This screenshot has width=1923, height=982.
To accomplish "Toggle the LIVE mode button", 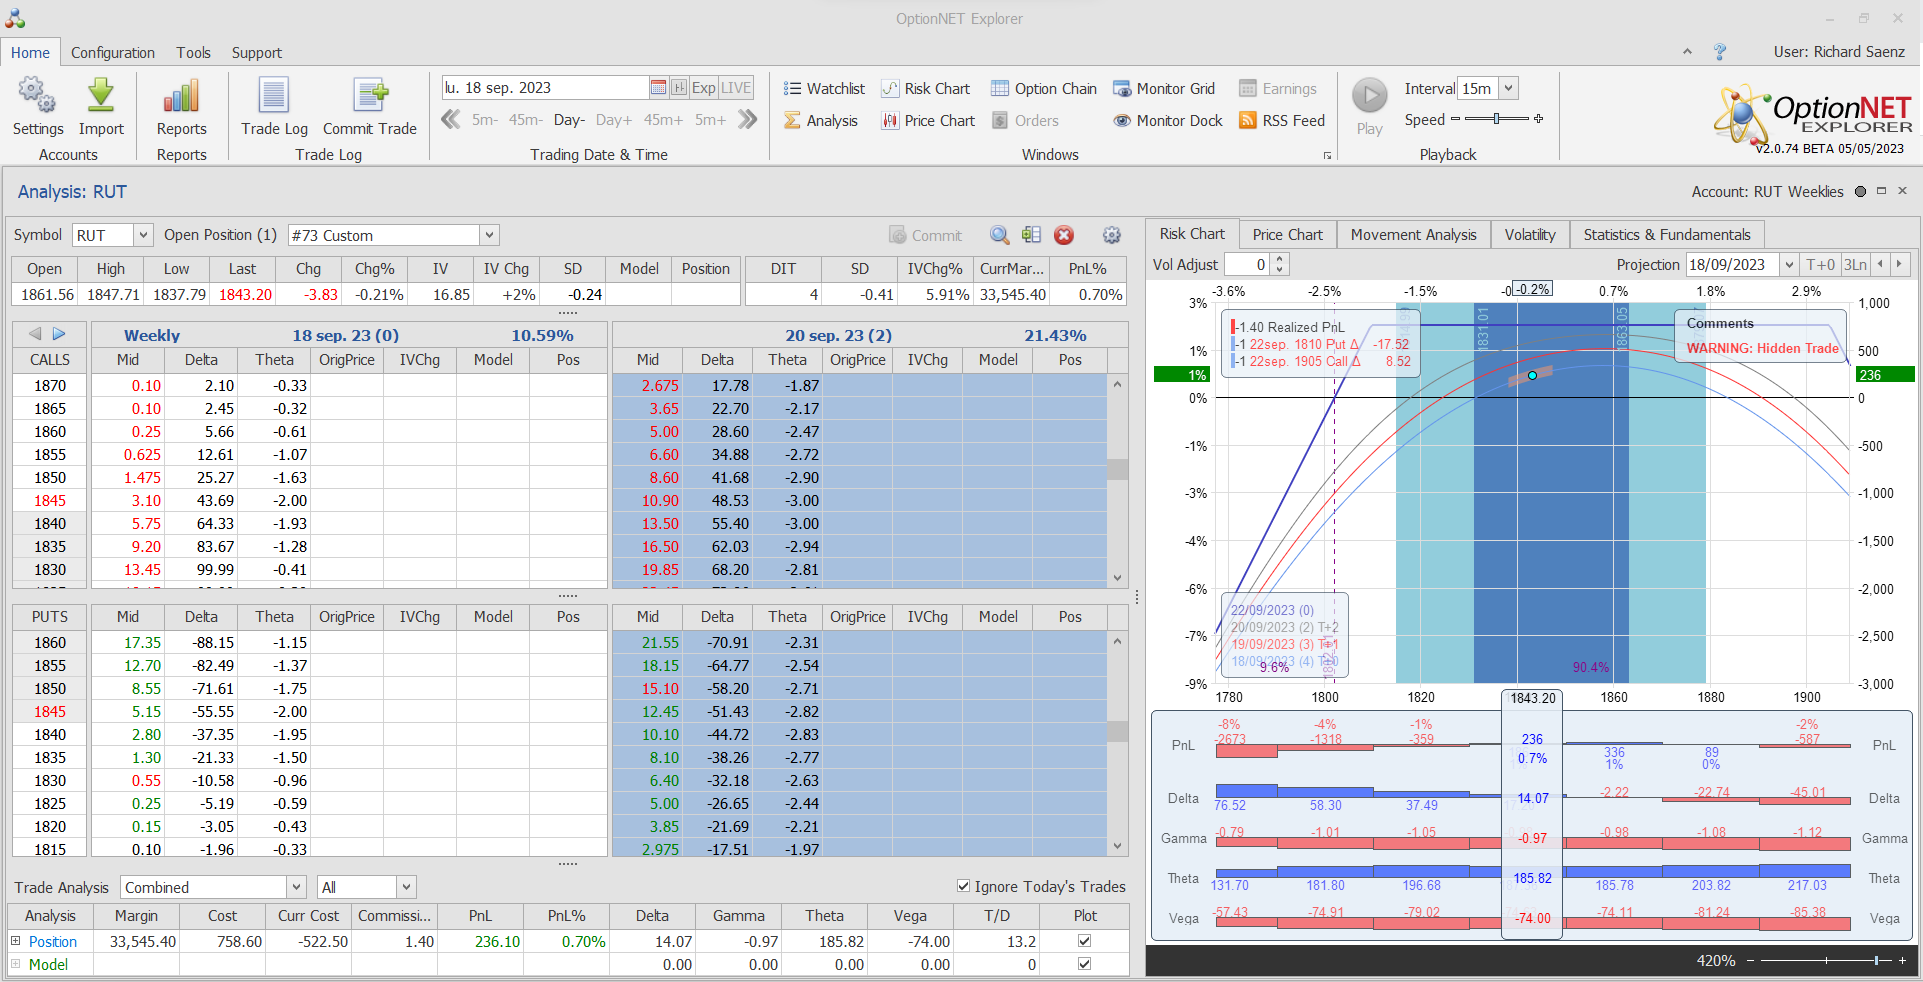I will coord(736,87).
